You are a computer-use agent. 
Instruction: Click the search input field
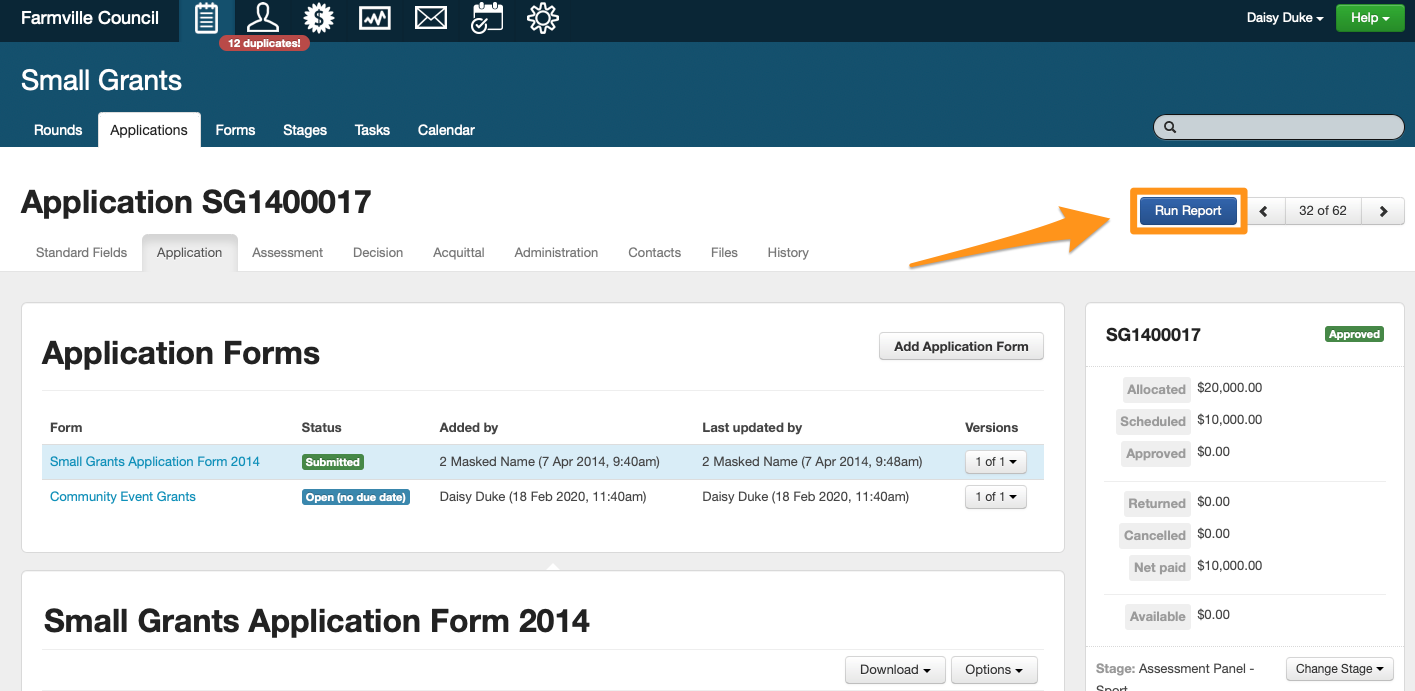point(1278,127)
